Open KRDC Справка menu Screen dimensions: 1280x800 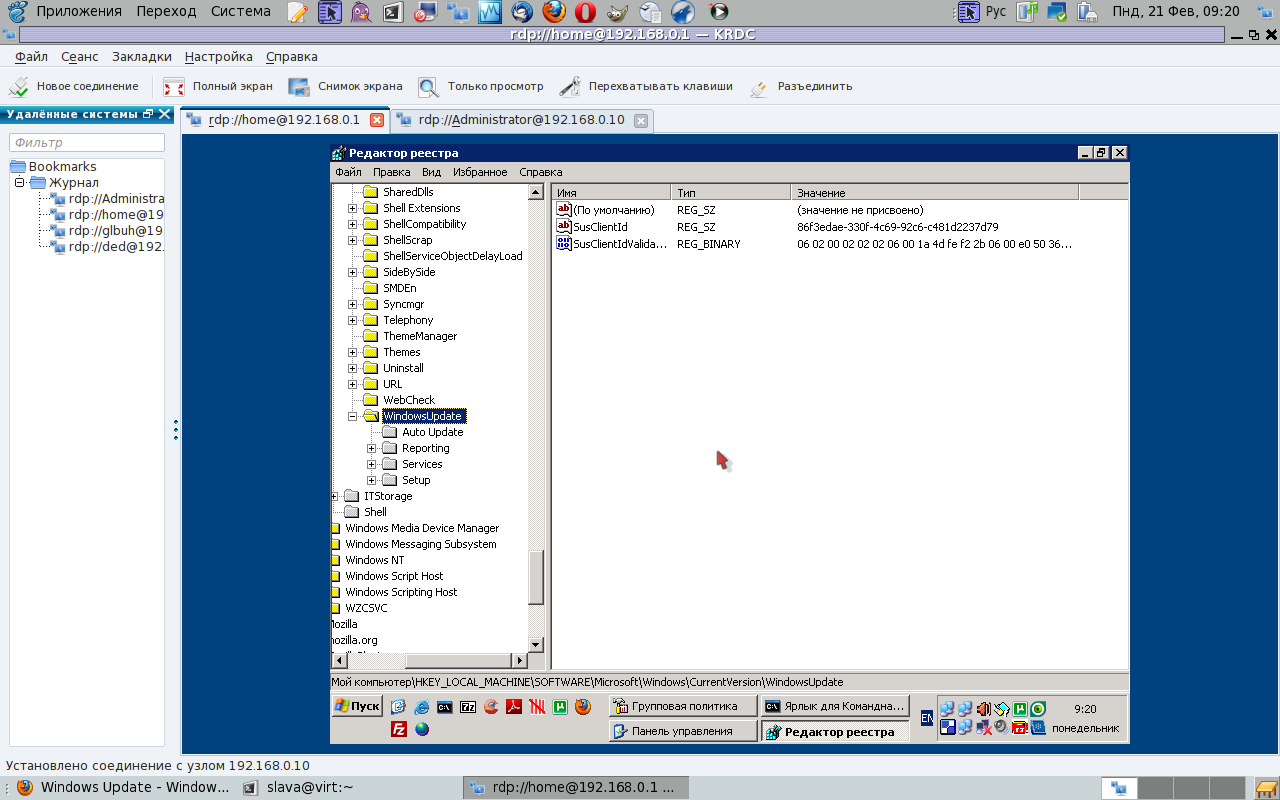[292, 57]
